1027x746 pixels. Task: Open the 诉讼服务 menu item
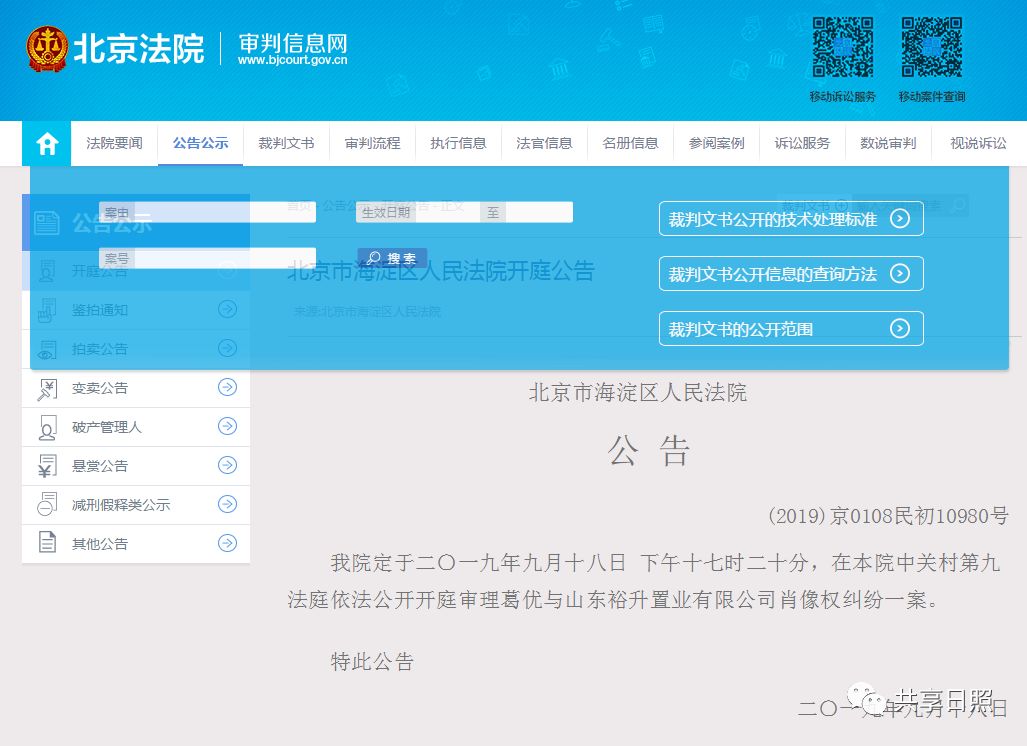(802, 143)
